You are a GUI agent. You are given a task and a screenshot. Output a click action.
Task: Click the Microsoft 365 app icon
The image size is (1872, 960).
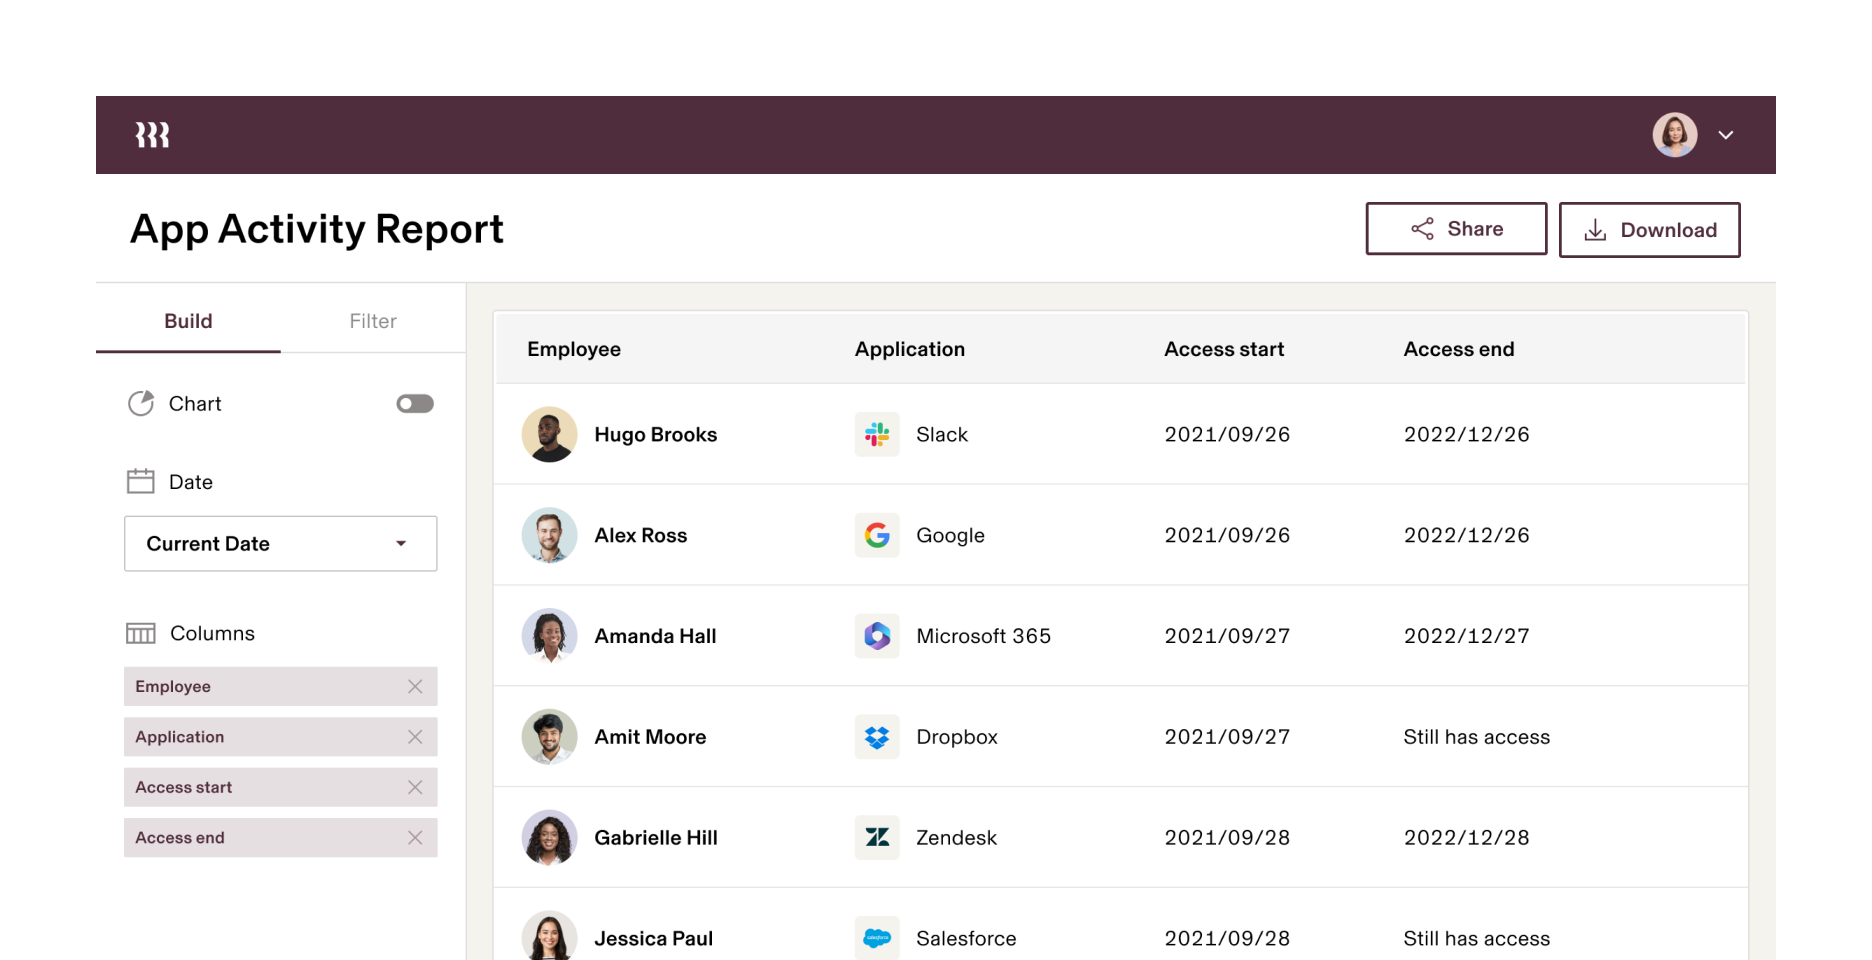click(877, 636)
